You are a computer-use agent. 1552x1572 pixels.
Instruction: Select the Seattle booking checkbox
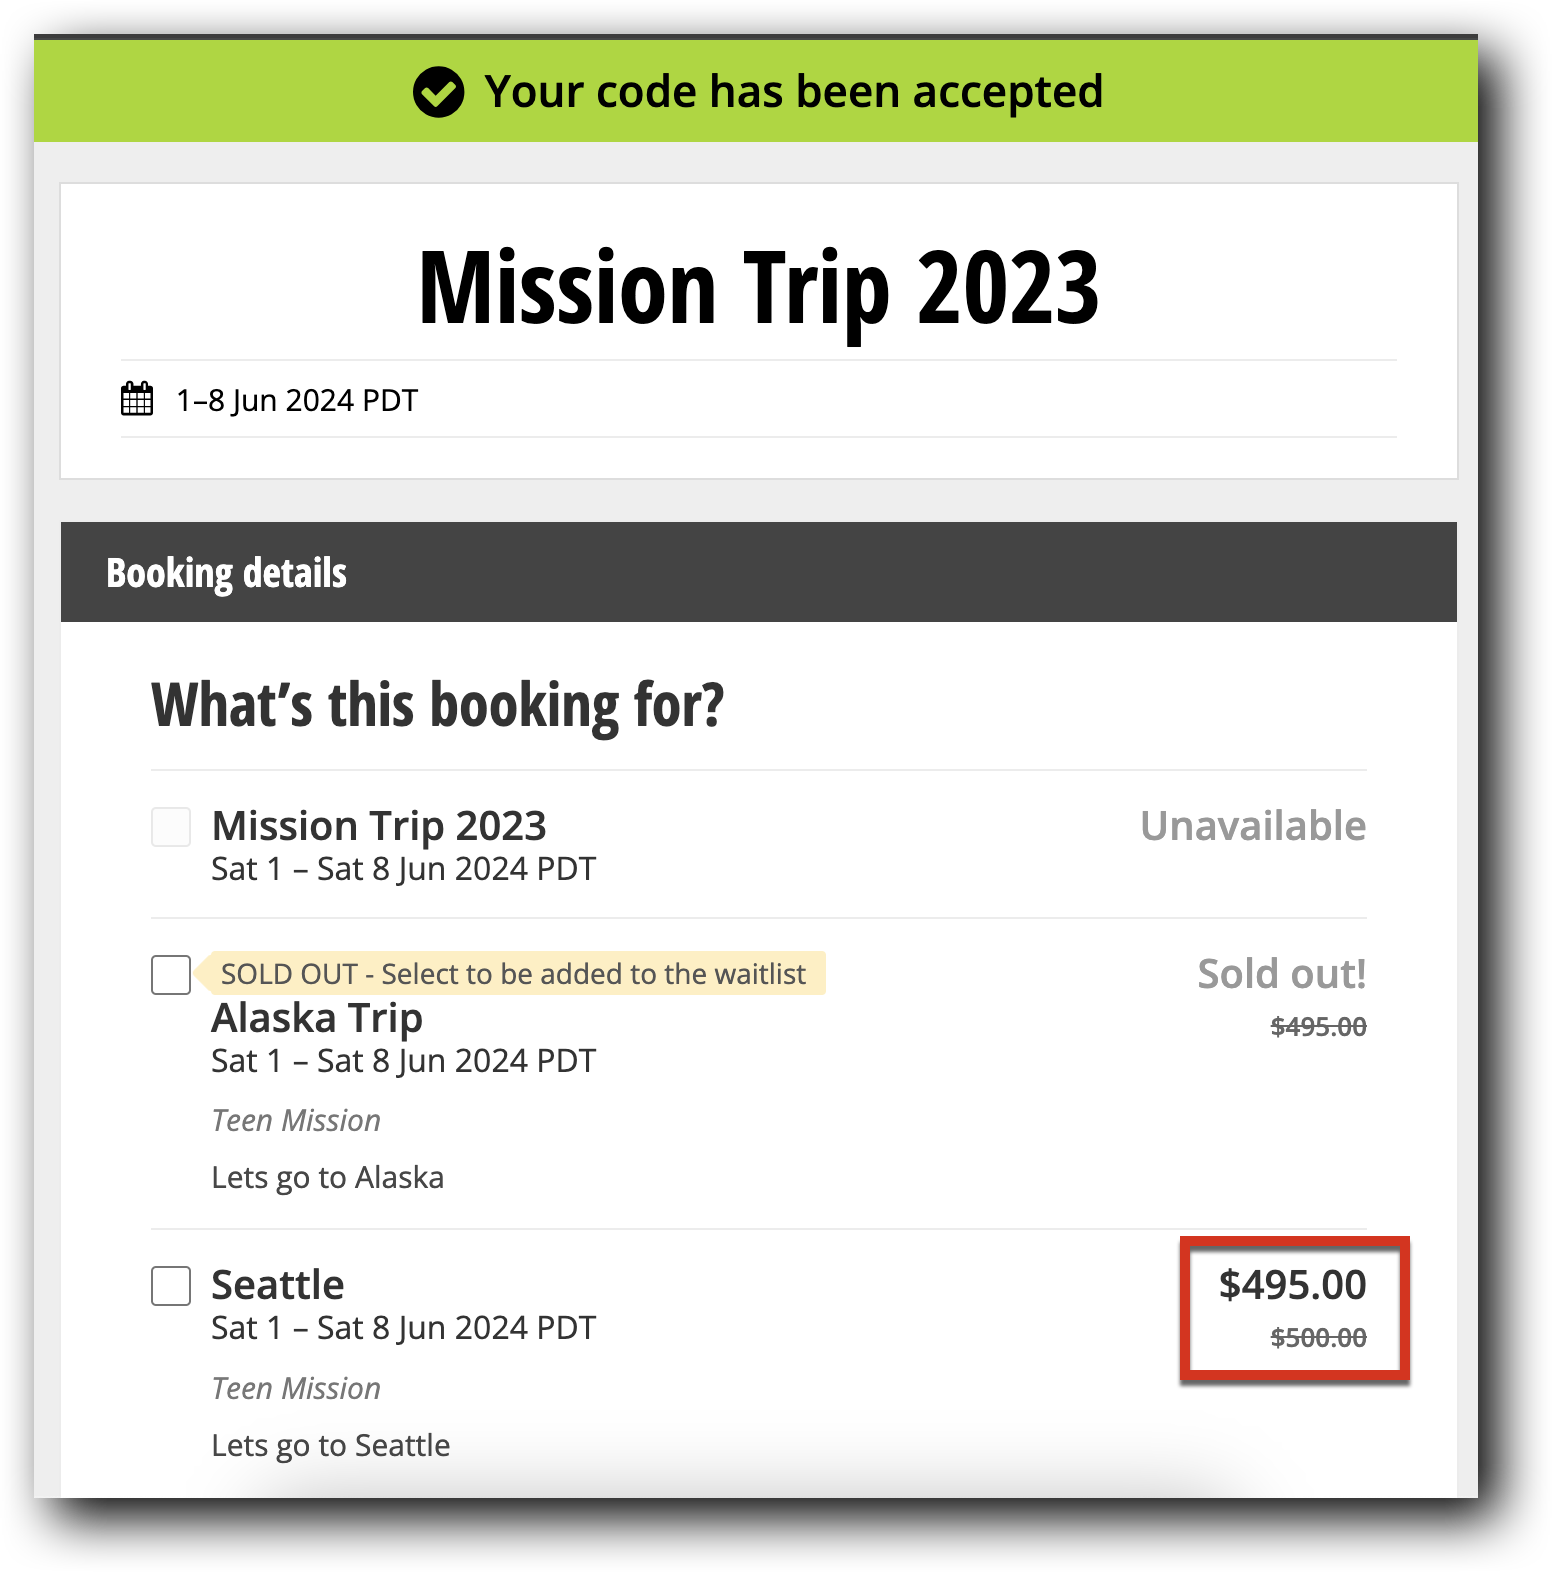171,1286
